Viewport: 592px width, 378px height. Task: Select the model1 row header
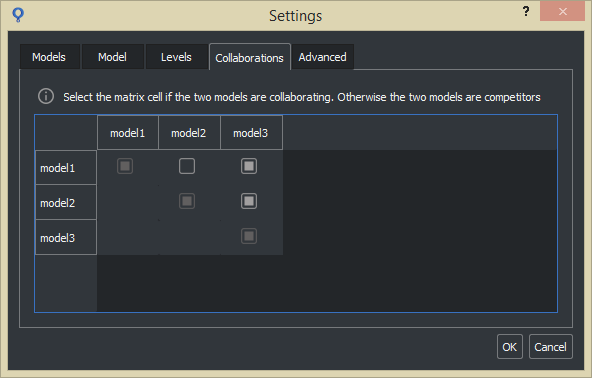(x=66, y=168)
